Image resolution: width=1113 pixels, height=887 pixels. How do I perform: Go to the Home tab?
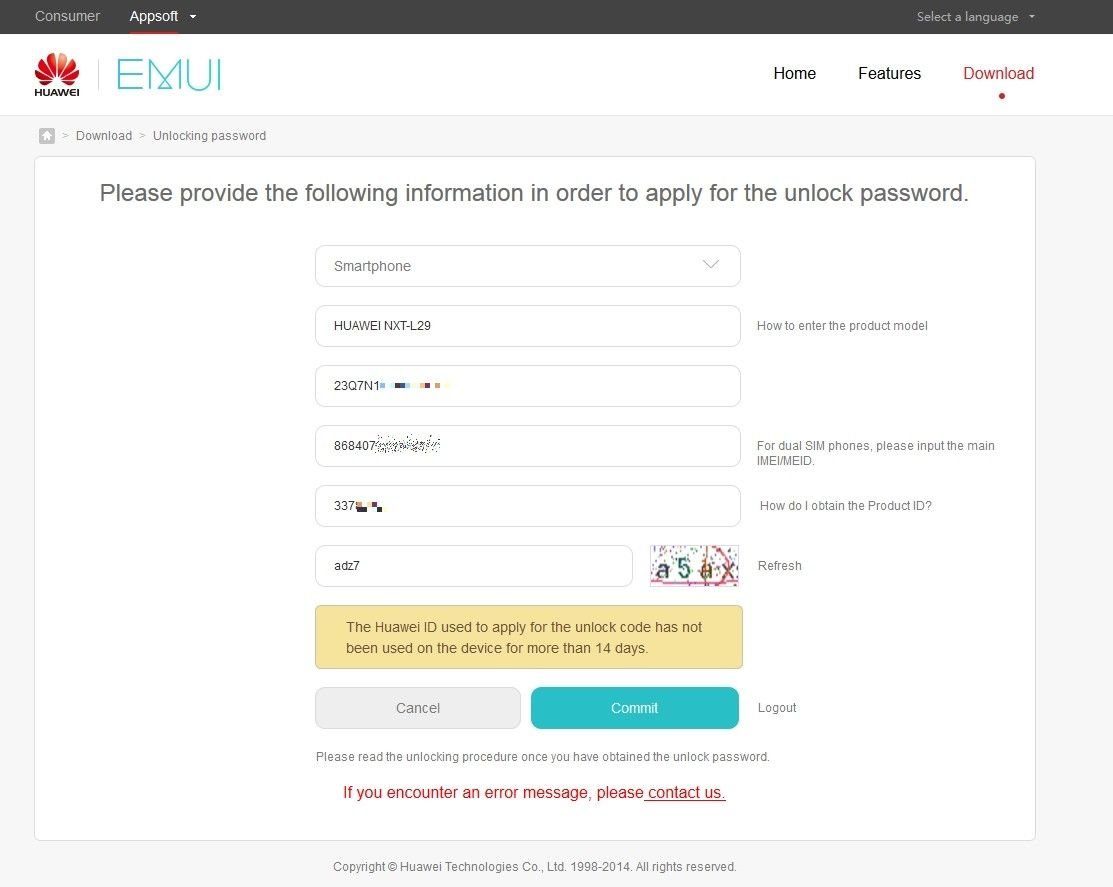794,73
